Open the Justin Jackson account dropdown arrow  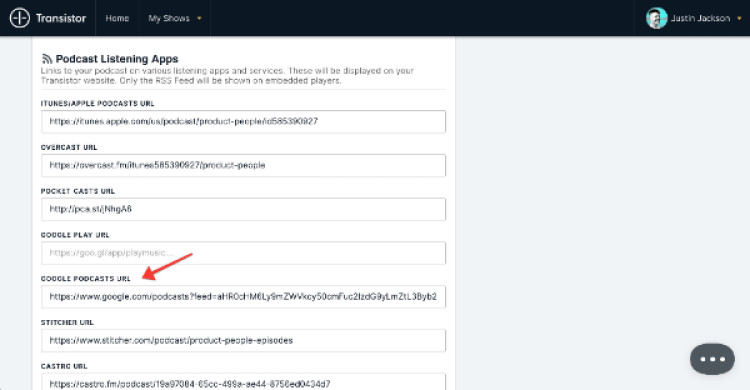pyautogui.click(x=739, y=19)
